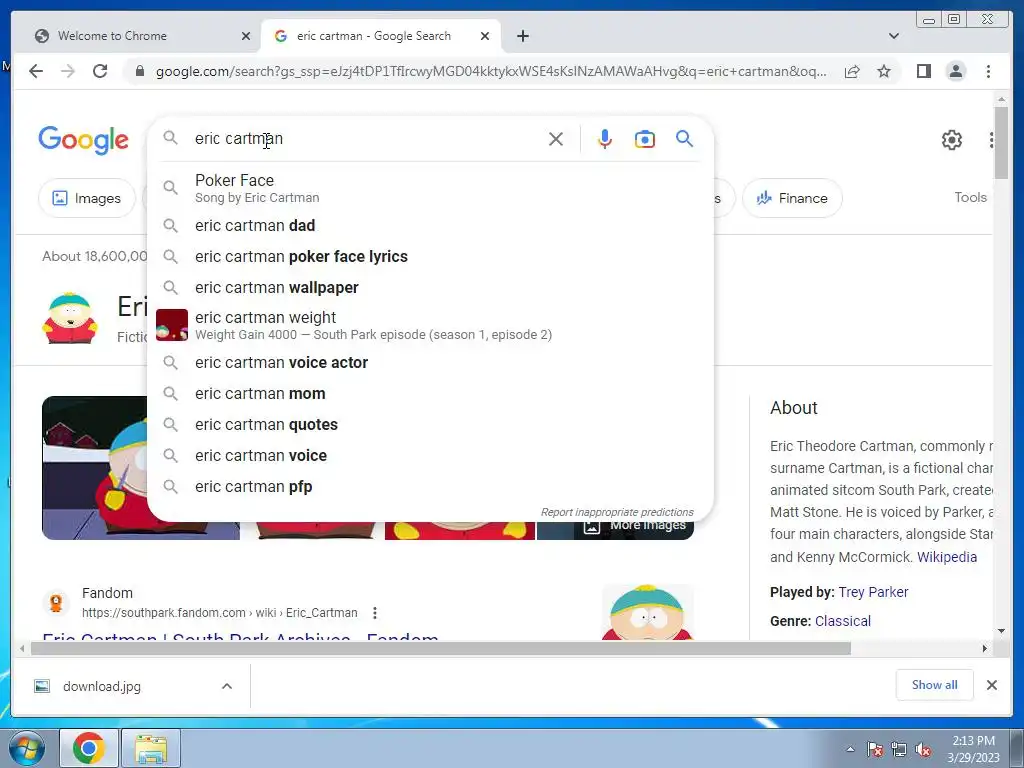Open Trey Parker link
Image resolution: width=1024 pixels, height=768 pixels.
point(873,592)
